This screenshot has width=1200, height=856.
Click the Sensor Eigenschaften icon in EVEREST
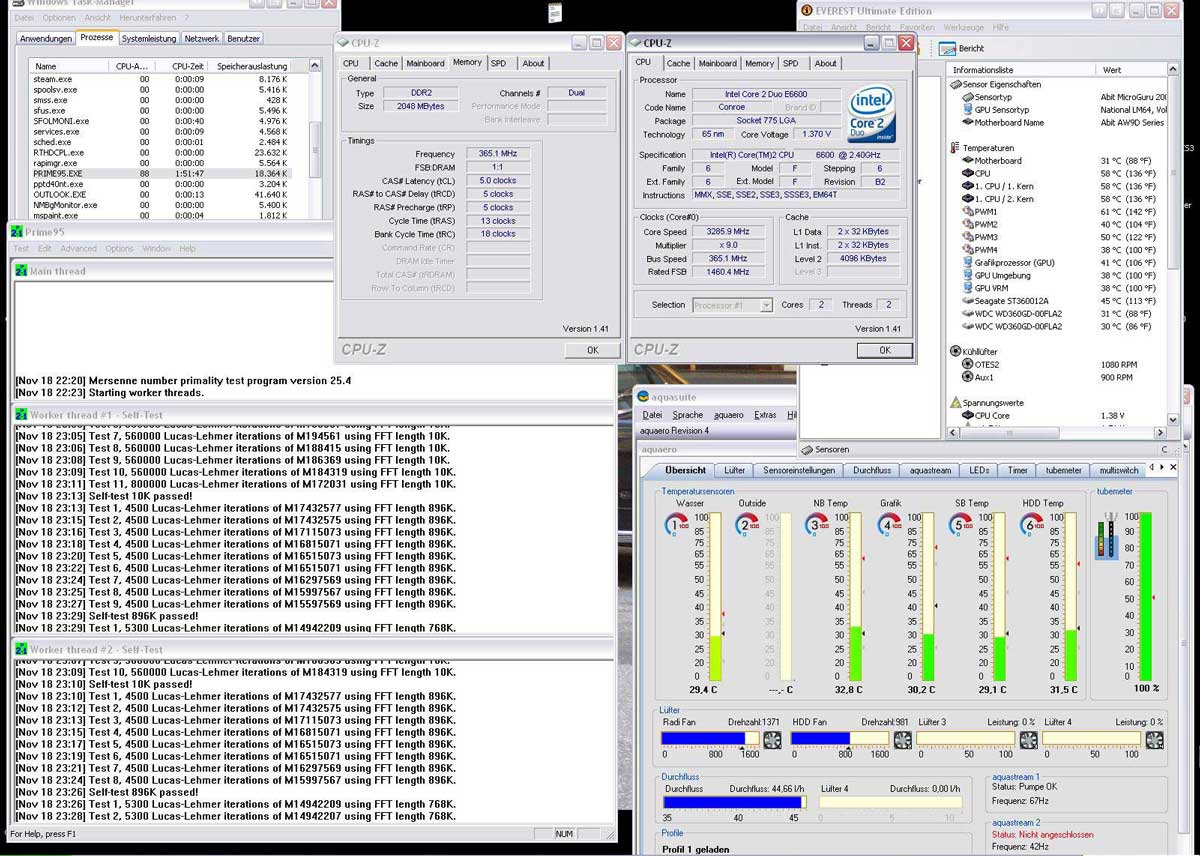click(x=955, y=85)
